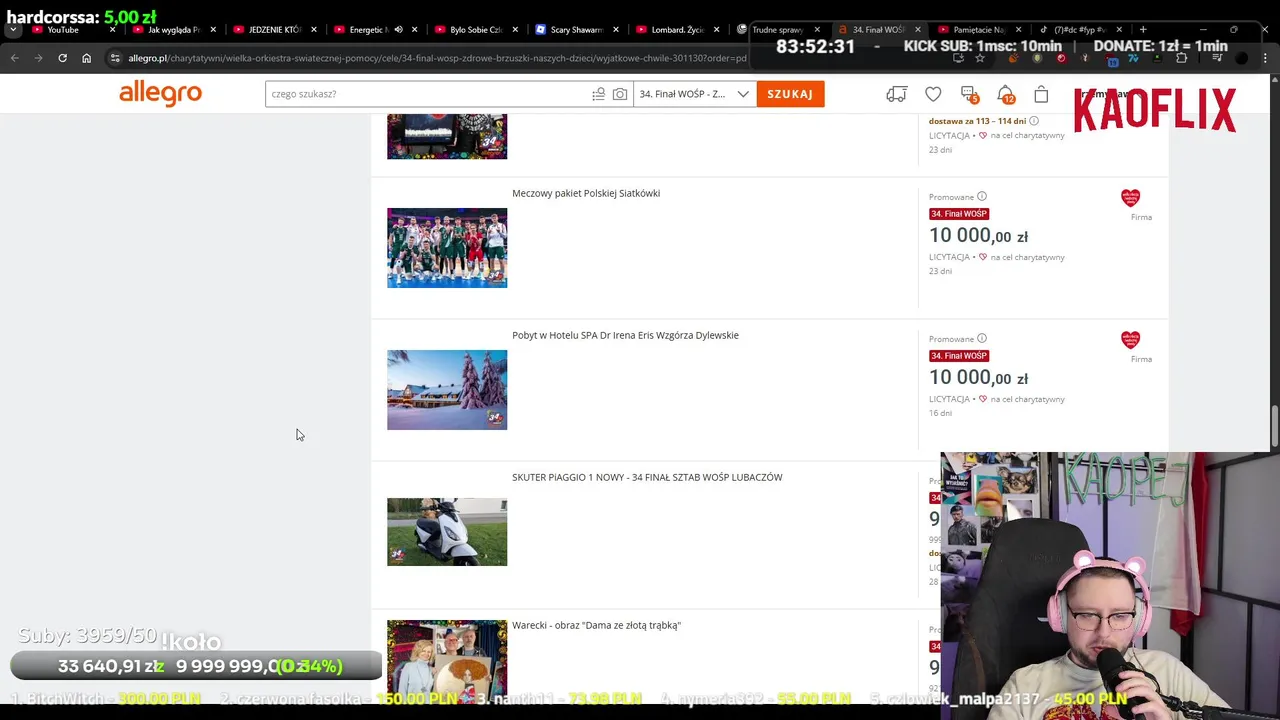Click info icon beside Promowane for Hotel SPA

click(x=982, y=339)
